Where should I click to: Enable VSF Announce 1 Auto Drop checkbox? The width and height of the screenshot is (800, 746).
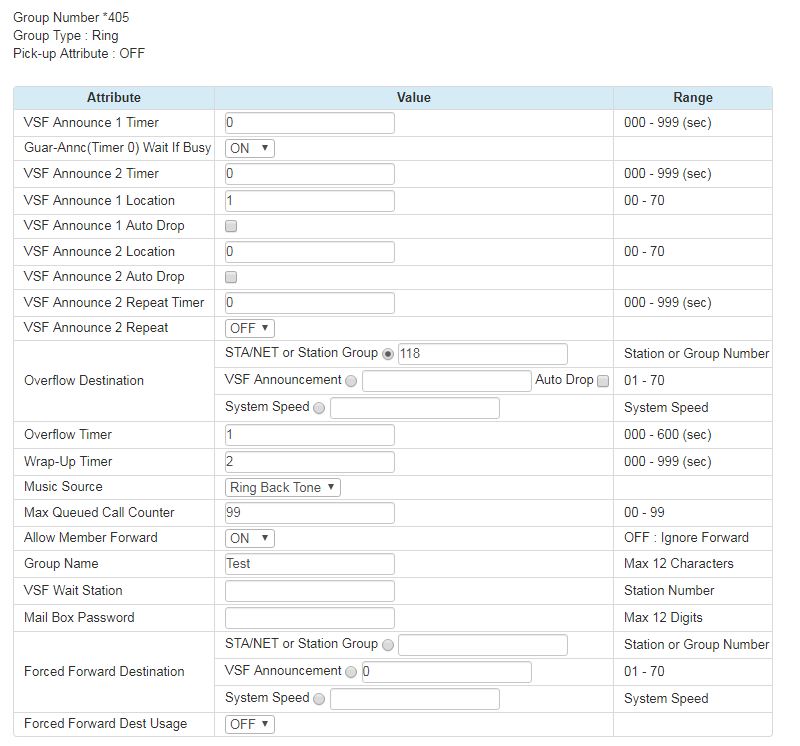click(x=231, y=226)
